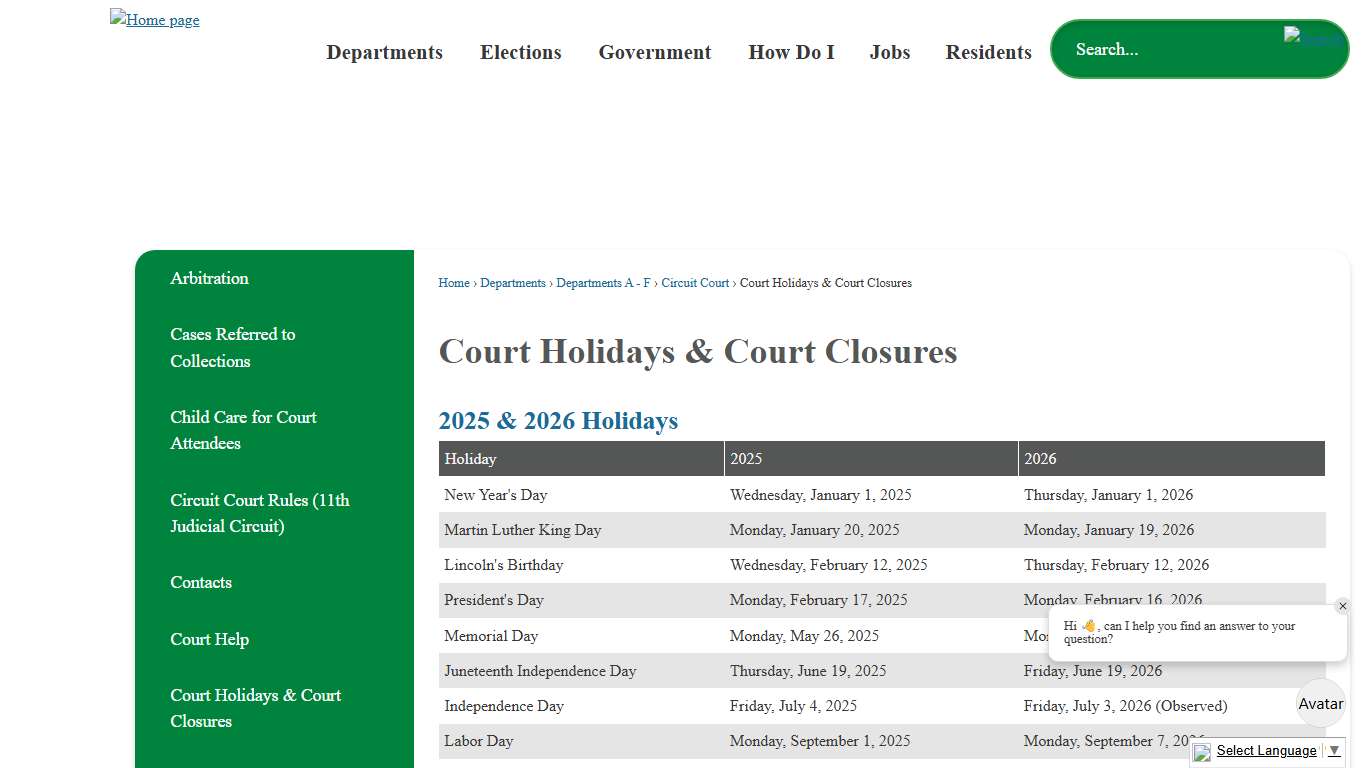The image size is (1366, 768).
Task: Open the Government menu
Action: [x=654, y=52]
